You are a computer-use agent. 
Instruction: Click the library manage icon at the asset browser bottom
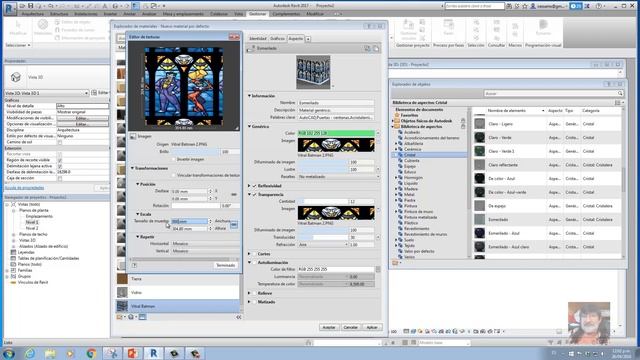pyautogui.click(x=395, y=263)
